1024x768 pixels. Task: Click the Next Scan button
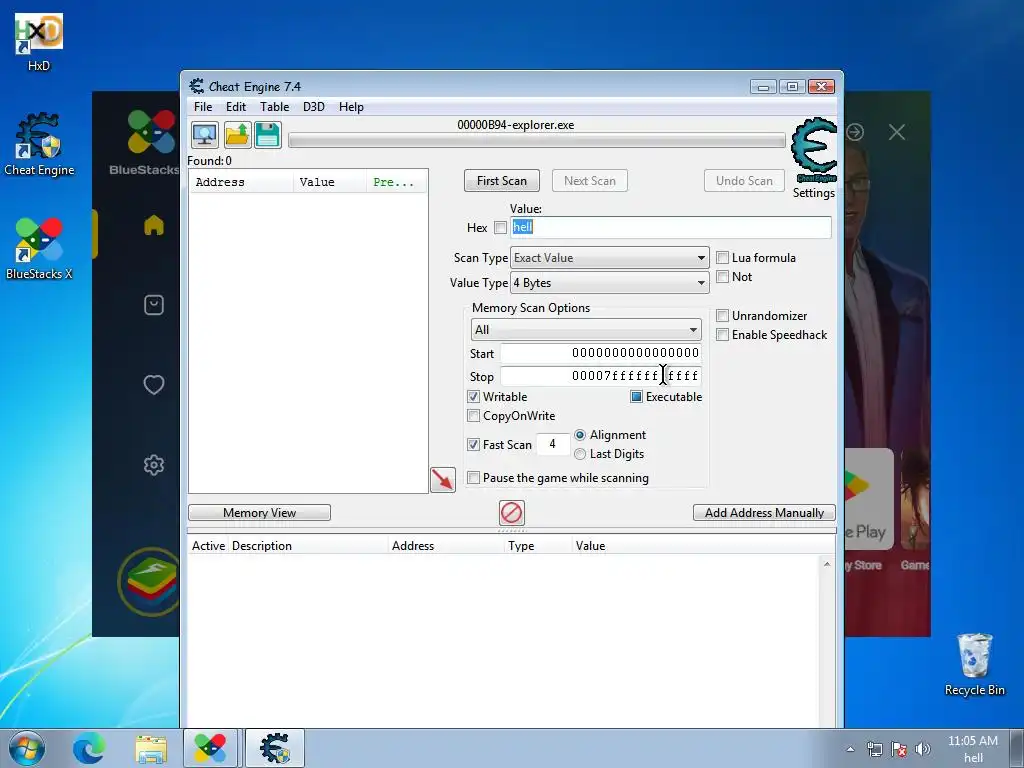click(x=590, y=181)
